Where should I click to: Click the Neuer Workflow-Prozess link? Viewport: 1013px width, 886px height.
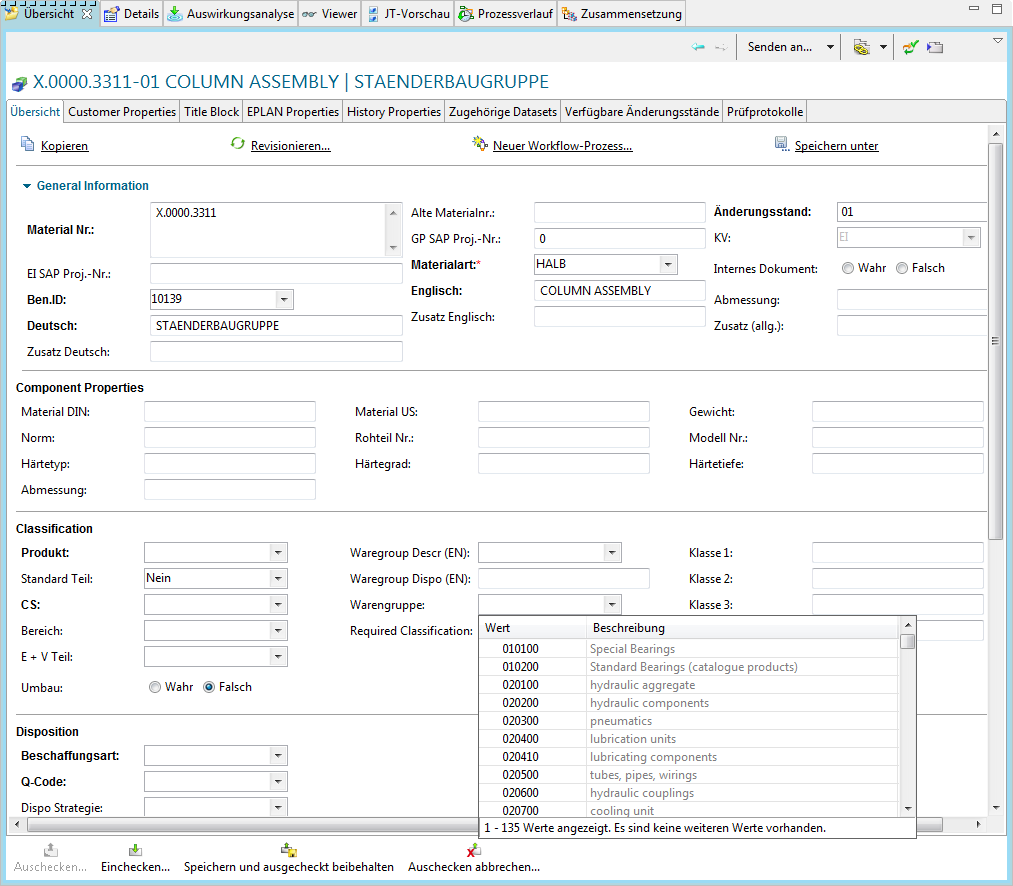[562, 146]
